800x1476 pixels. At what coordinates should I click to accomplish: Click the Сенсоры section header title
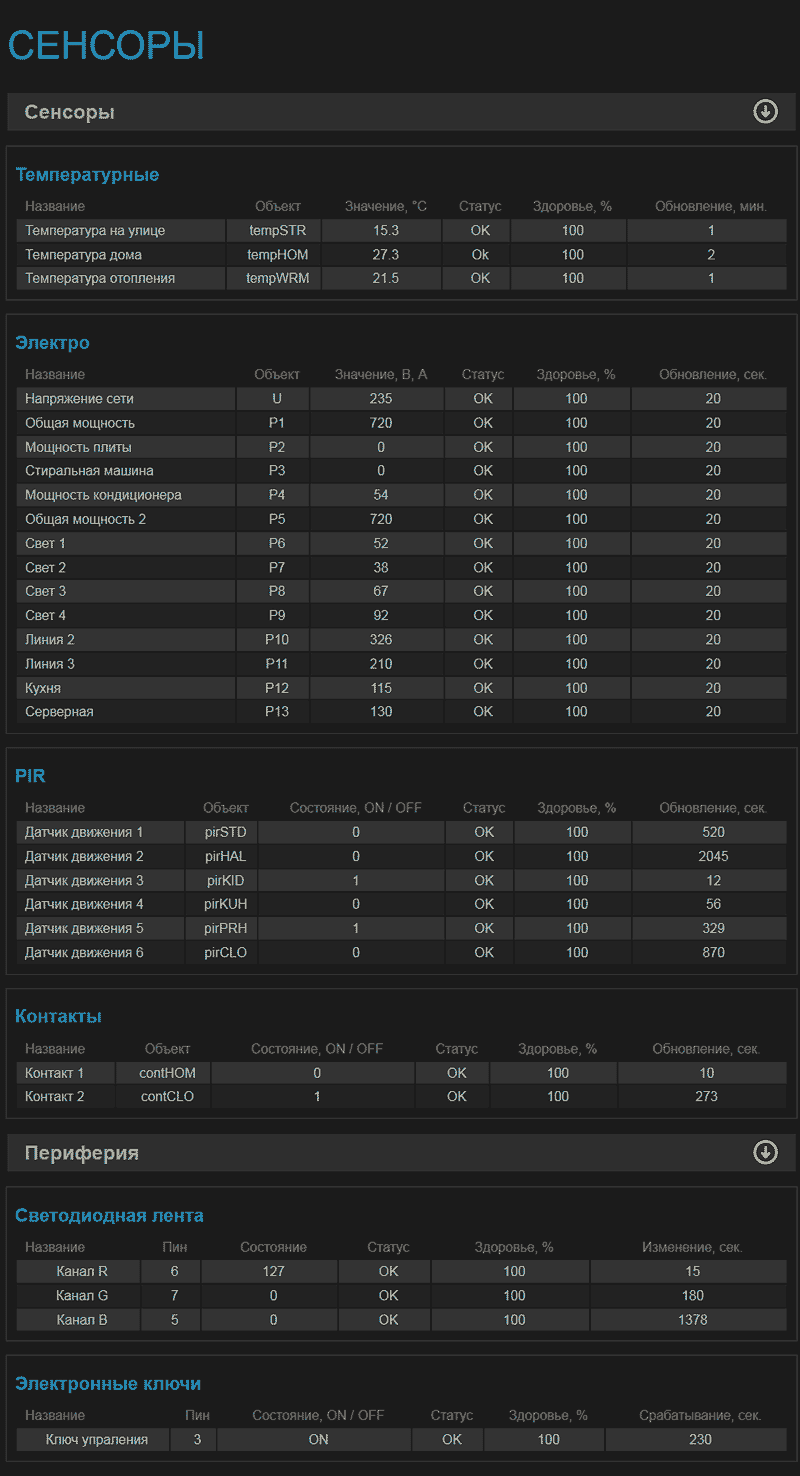(70, 112)
